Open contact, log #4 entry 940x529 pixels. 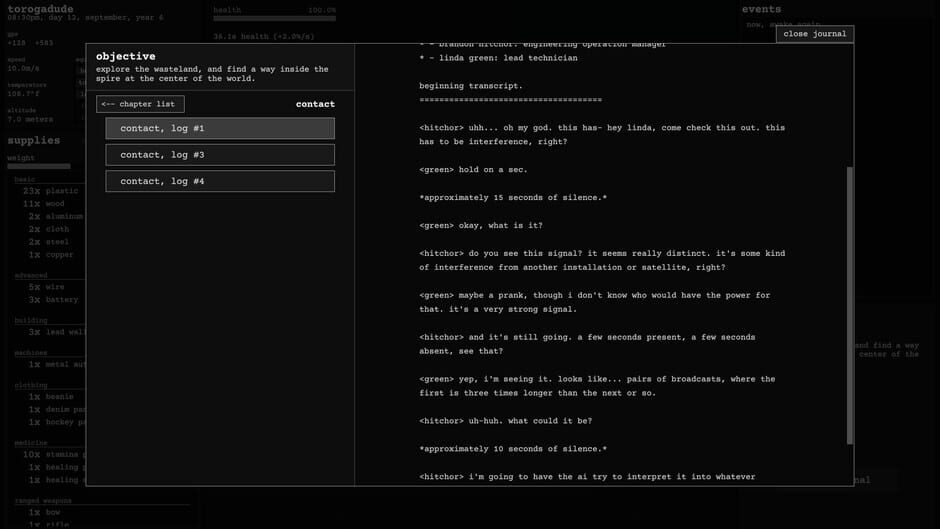pos(220,181)
